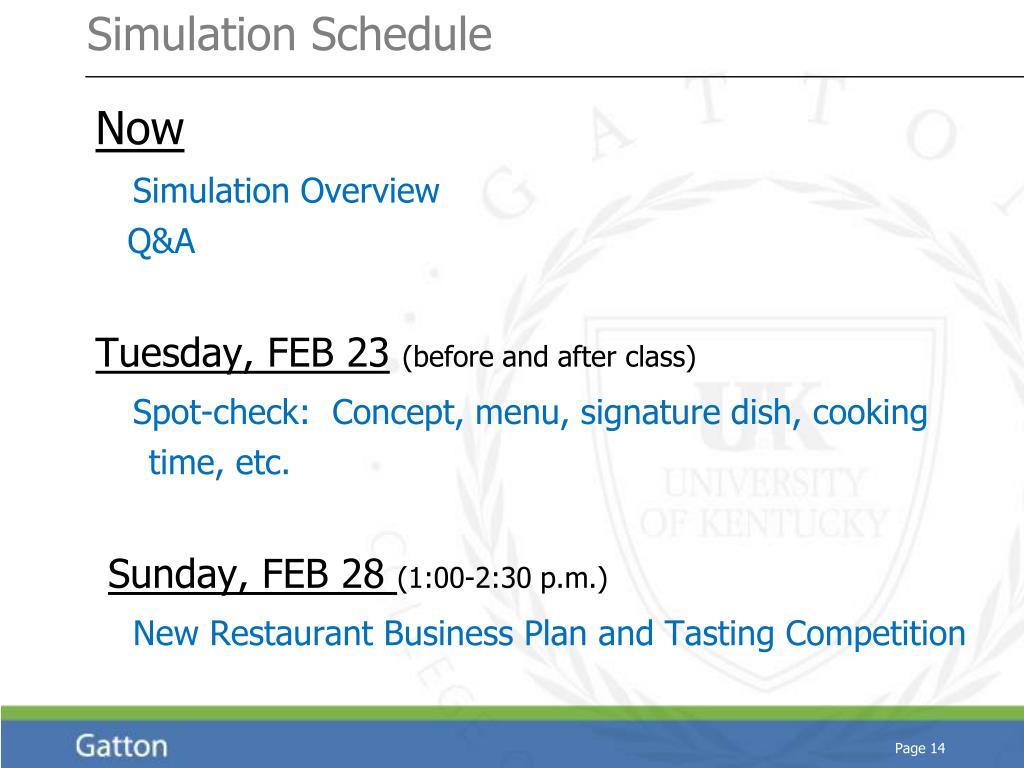Click the Gatton logo in footer
This screenshot has width=1024, height=768.
tap(121, 746)
